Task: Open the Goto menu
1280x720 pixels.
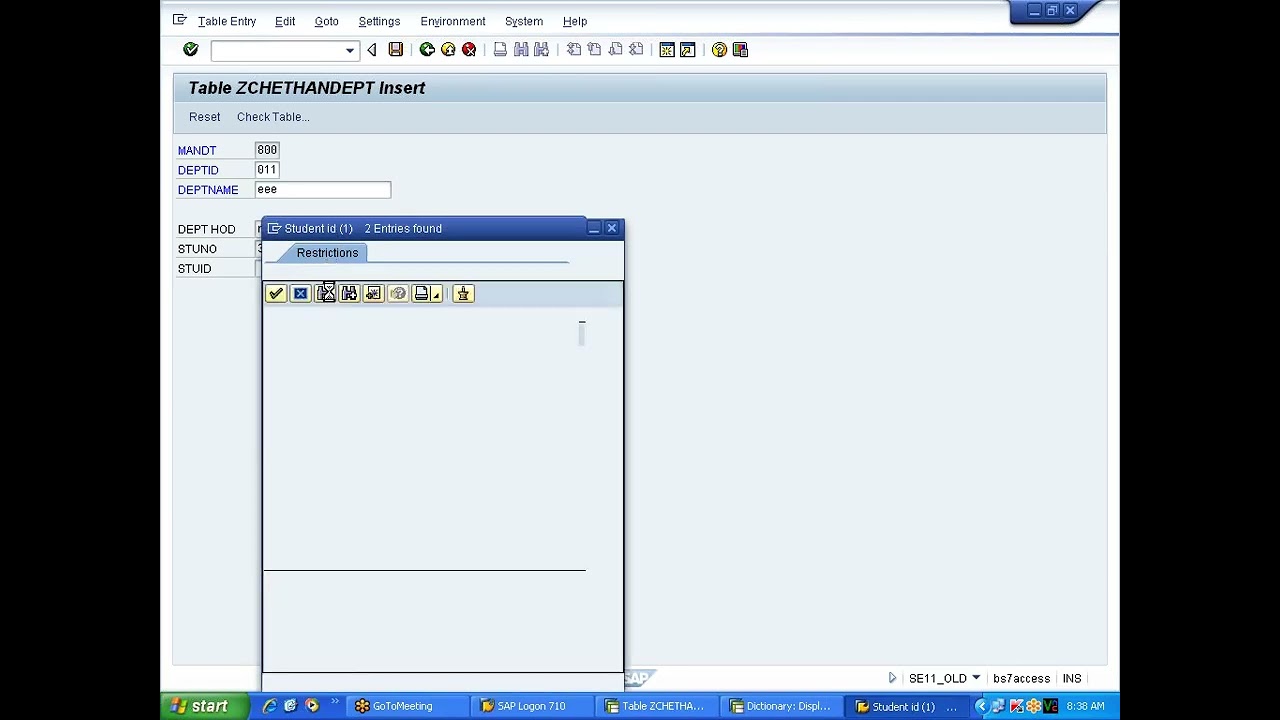Action: coord(326,21)
